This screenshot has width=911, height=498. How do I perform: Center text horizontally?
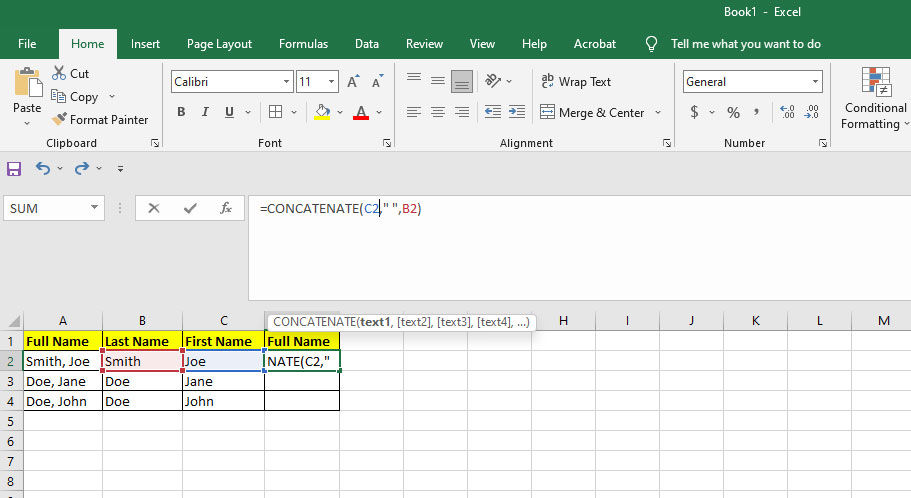coord(437,112)
